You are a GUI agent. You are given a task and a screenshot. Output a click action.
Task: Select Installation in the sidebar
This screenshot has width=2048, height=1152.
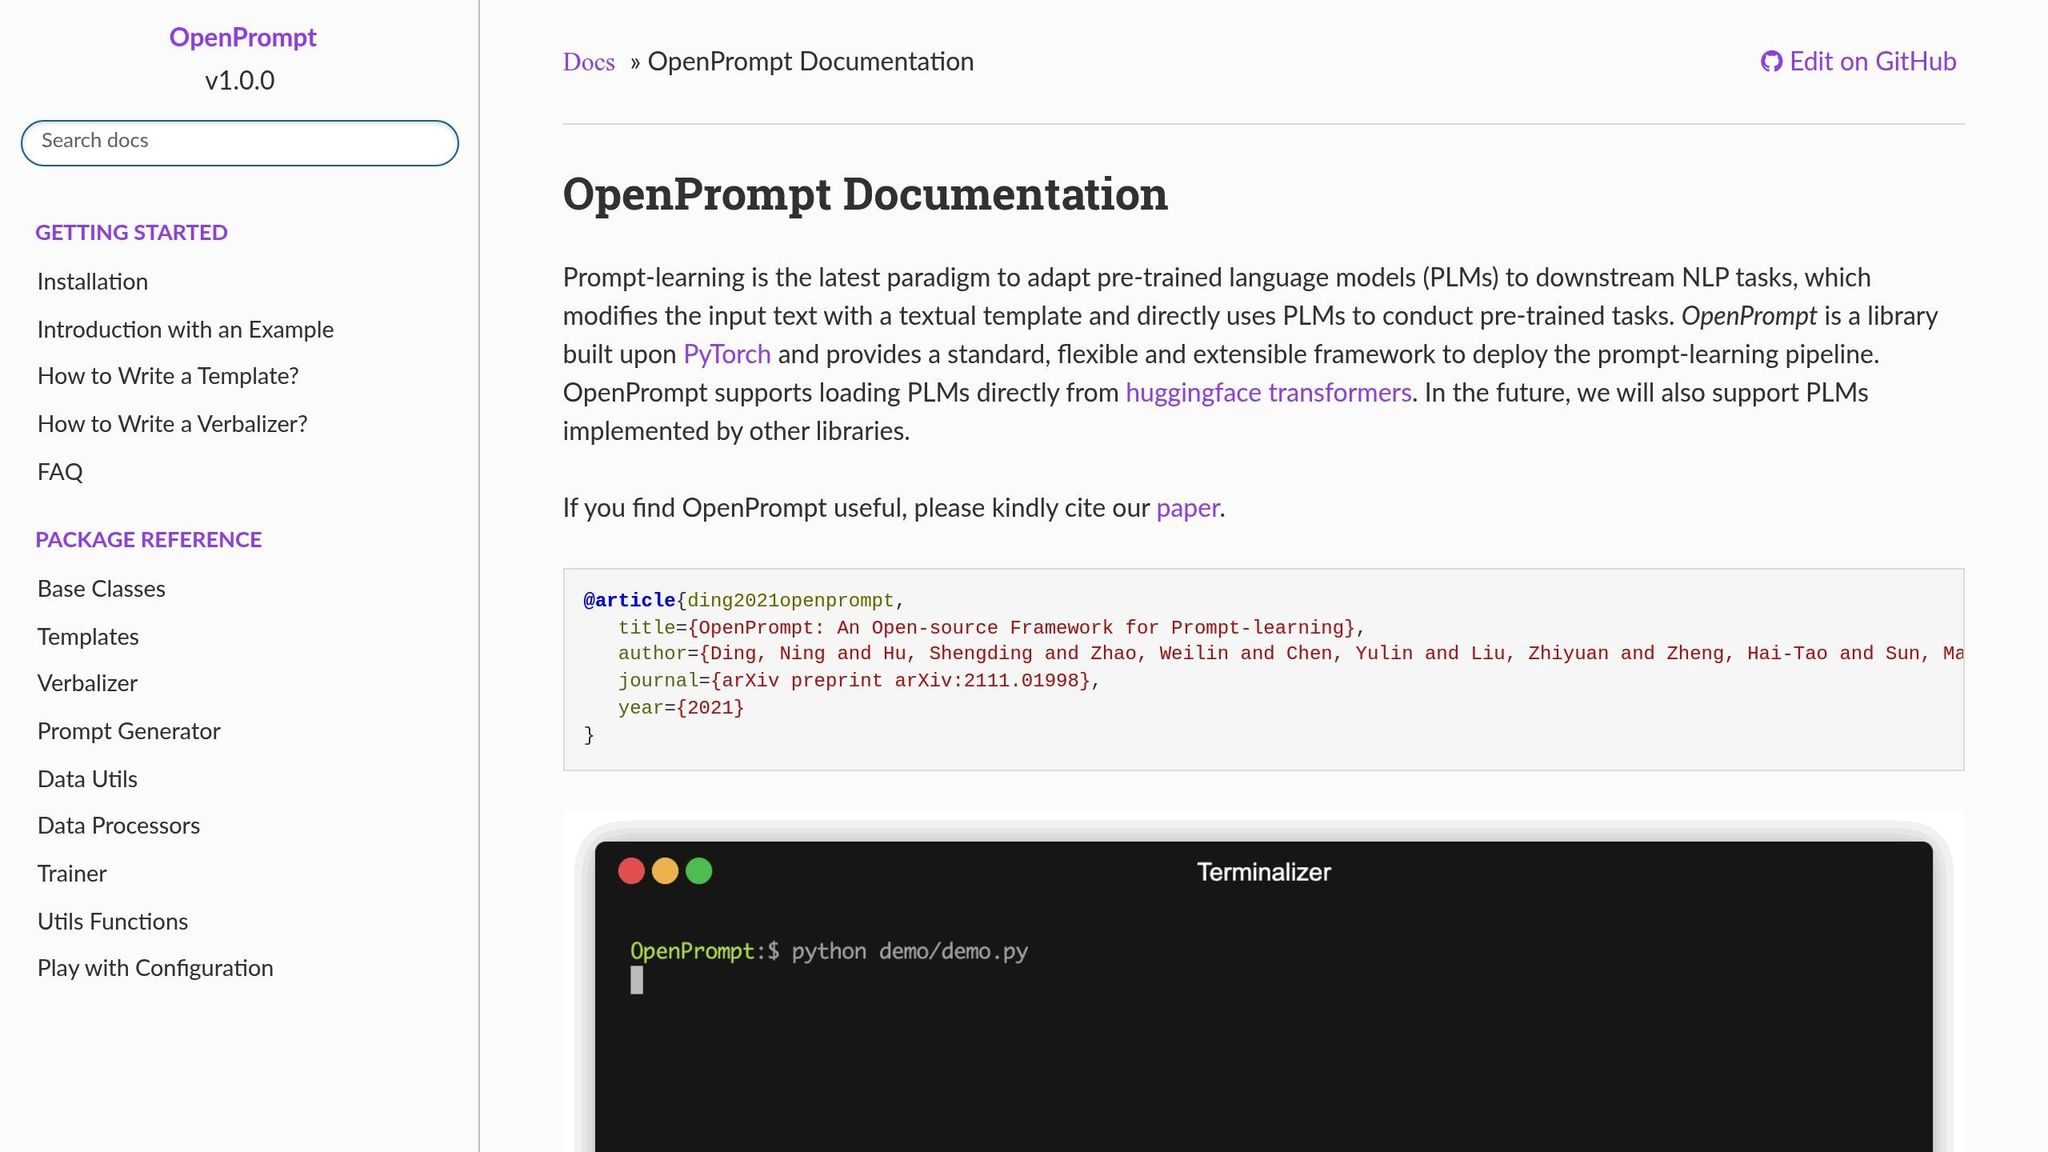coord(92,281)
